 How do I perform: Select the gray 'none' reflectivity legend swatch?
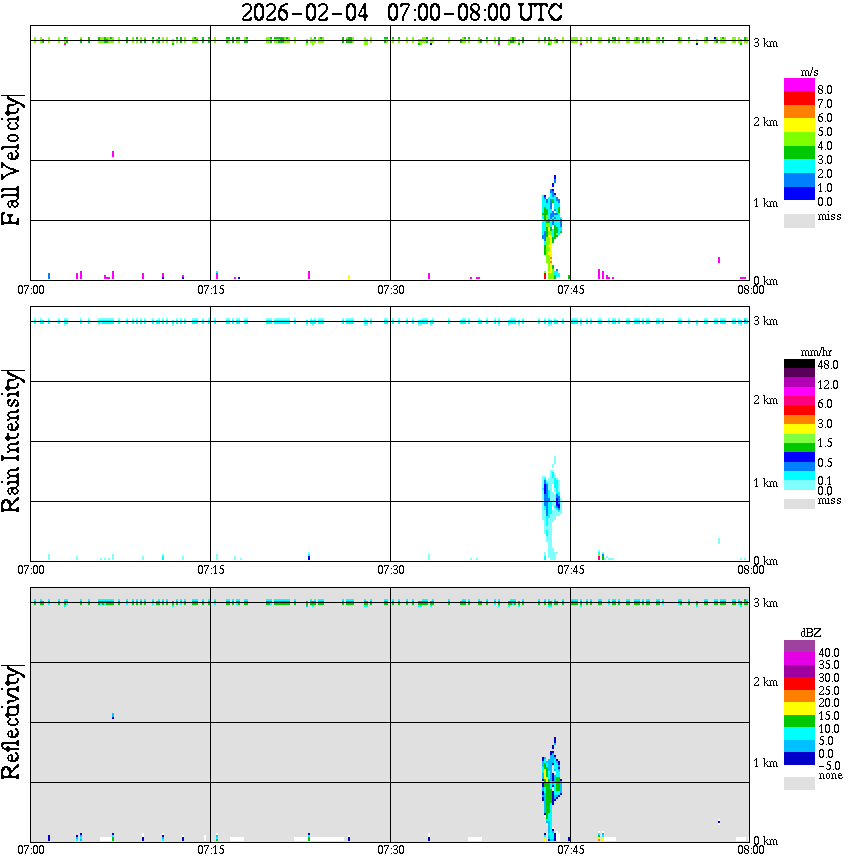(799, 783)
